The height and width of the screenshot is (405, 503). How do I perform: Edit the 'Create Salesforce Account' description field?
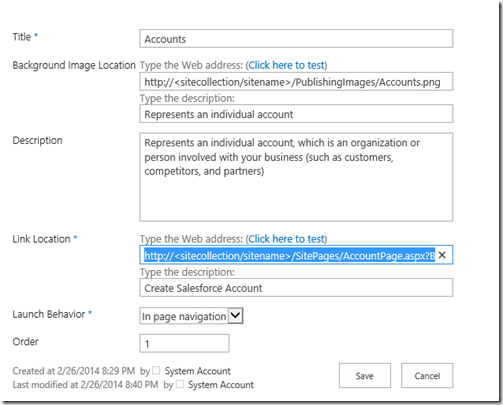point(296,288)
